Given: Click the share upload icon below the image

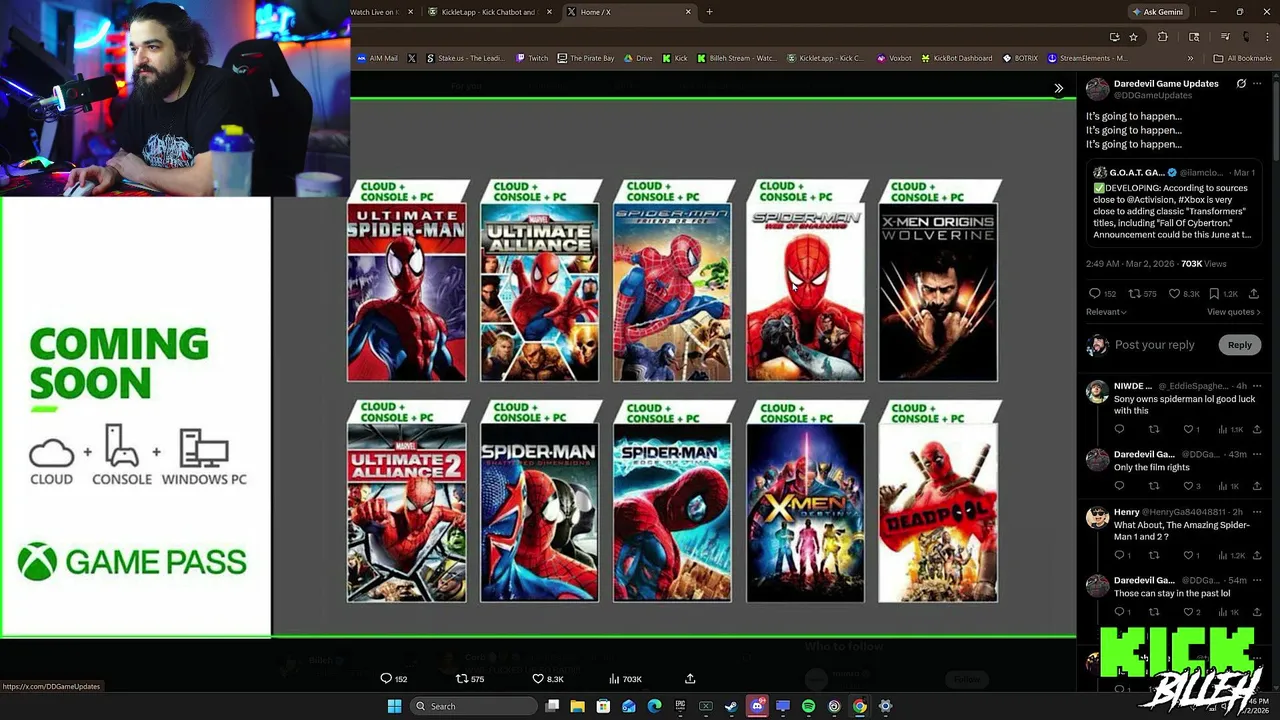Looking at the screenshot, I should tap(690, 679).
